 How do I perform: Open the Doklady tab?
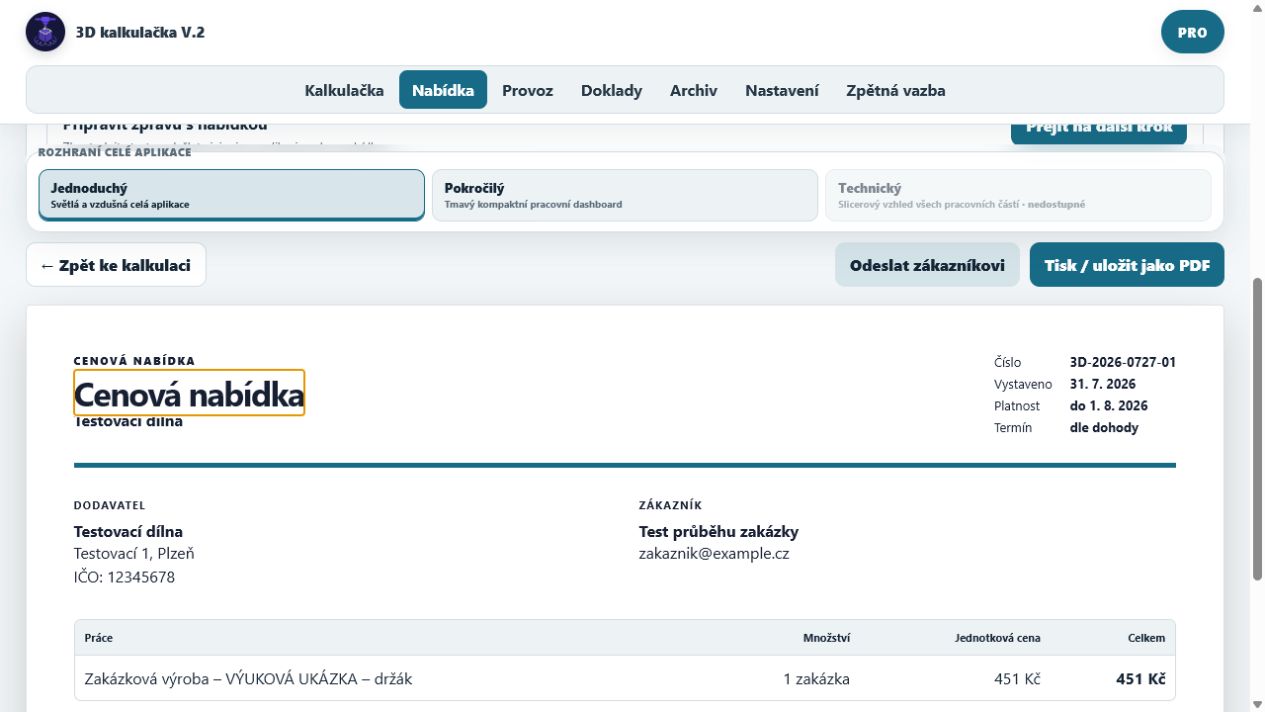coord(611,90)
